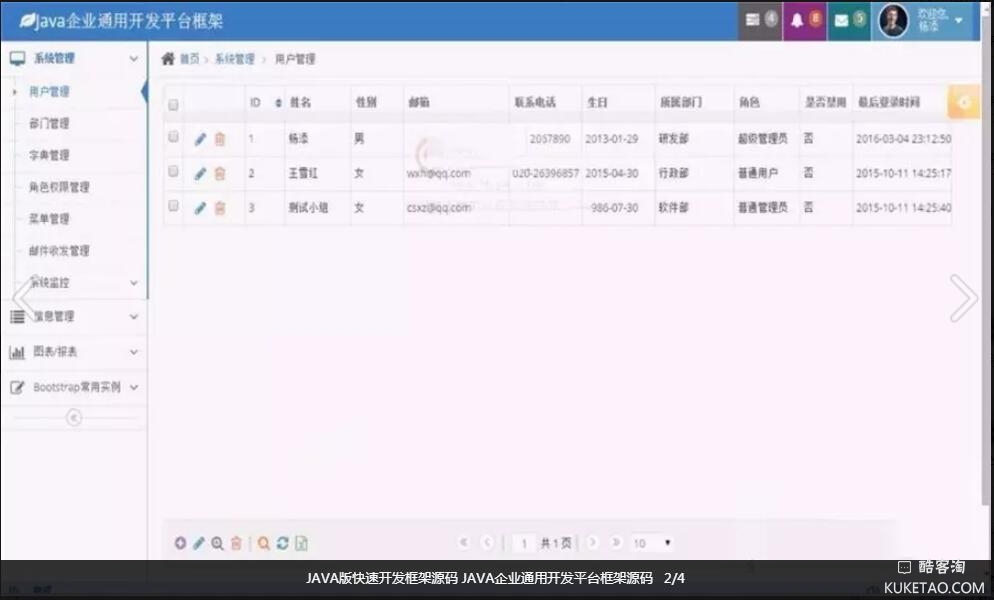The image size is (994, 600).
Task: Toggle the select-all checkbox in table header
Action: 173,104
